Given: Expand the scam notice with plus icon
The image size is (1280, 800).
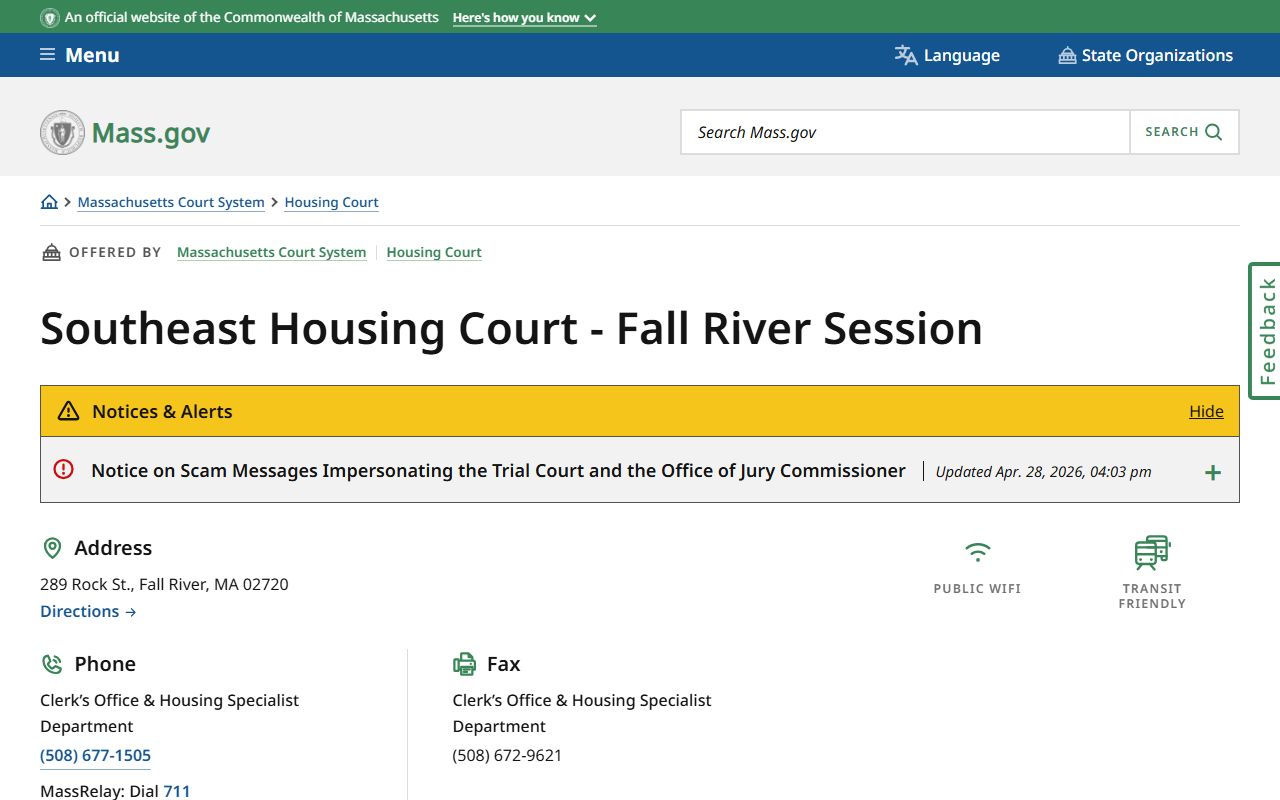Looking at the screenshot, I should tap(1213, 472).
